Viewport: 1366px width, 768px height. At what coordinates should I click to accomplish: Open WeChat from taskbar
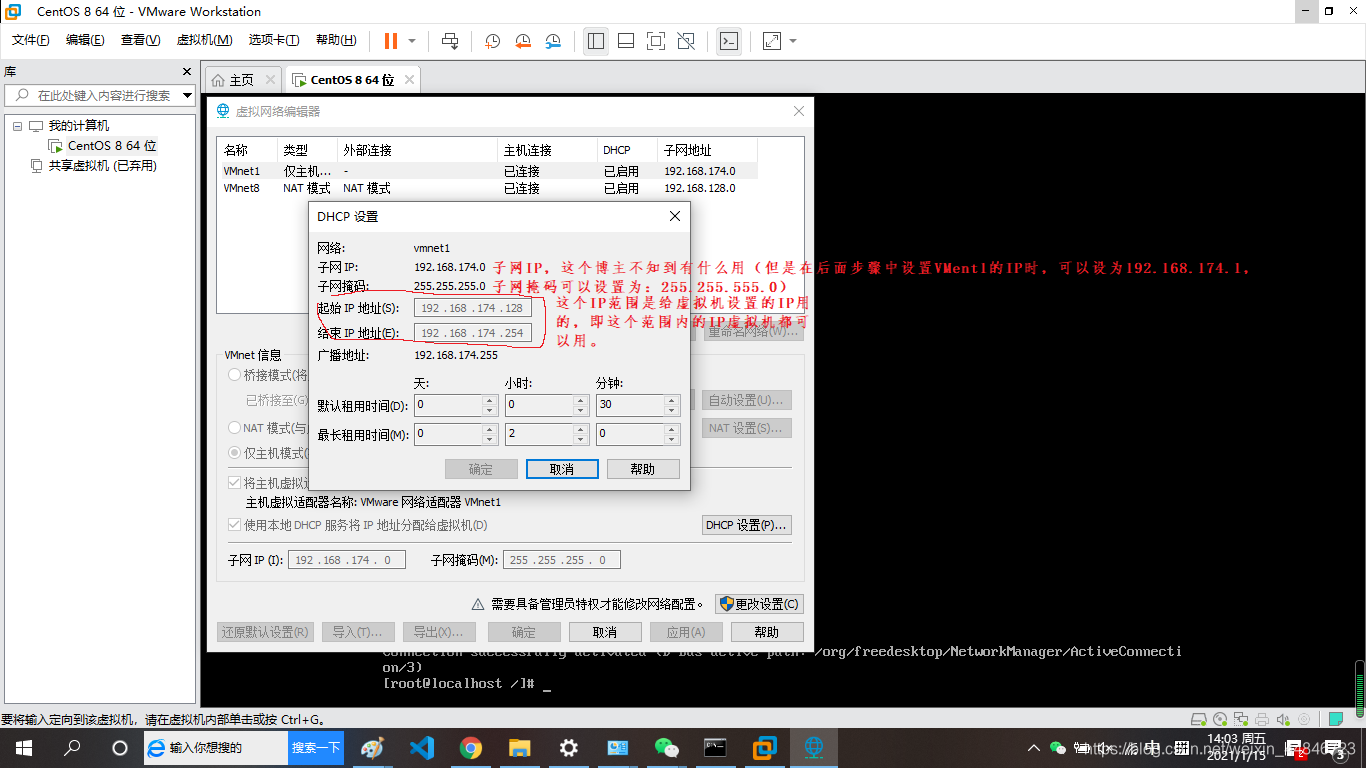[666, 747]
